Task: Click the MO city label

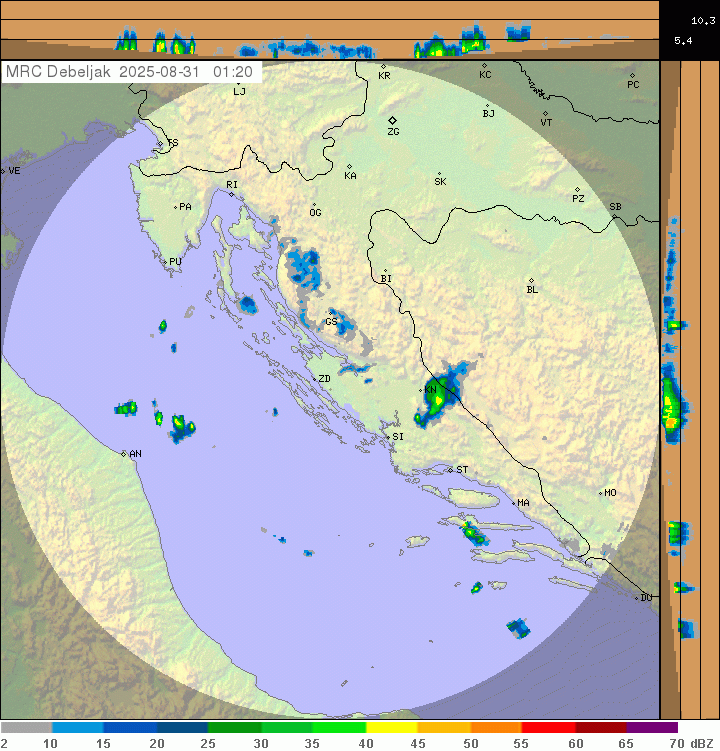Action: tap(610, 493)
